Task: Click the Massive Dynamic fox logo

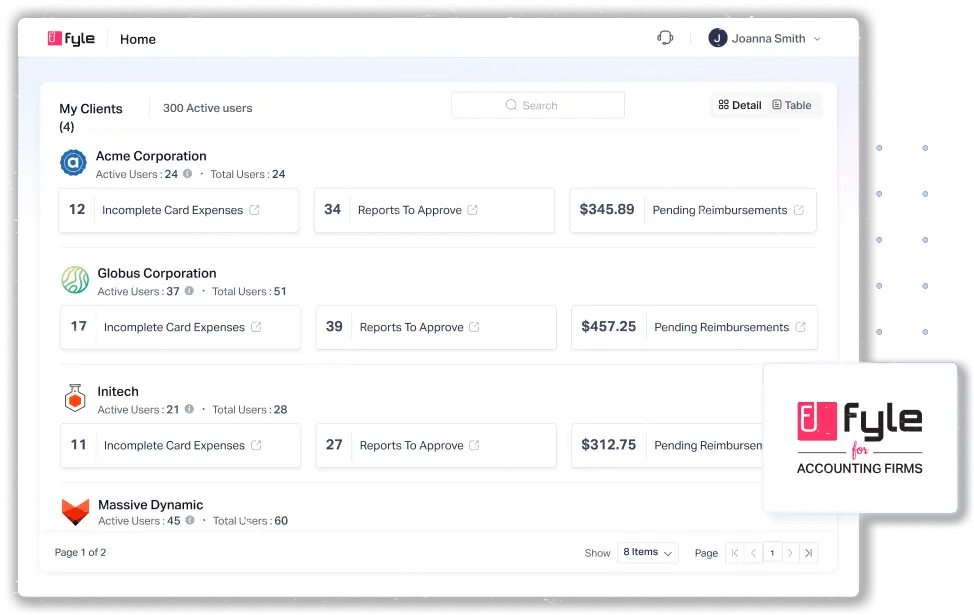Action: click(x=76, y=512)
